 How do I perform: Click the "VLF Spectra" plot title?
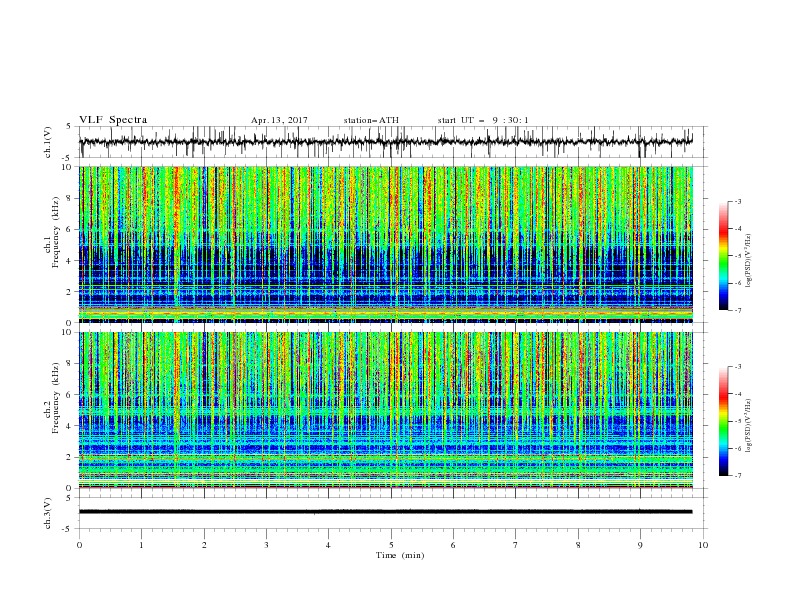(x=113, y=120)
